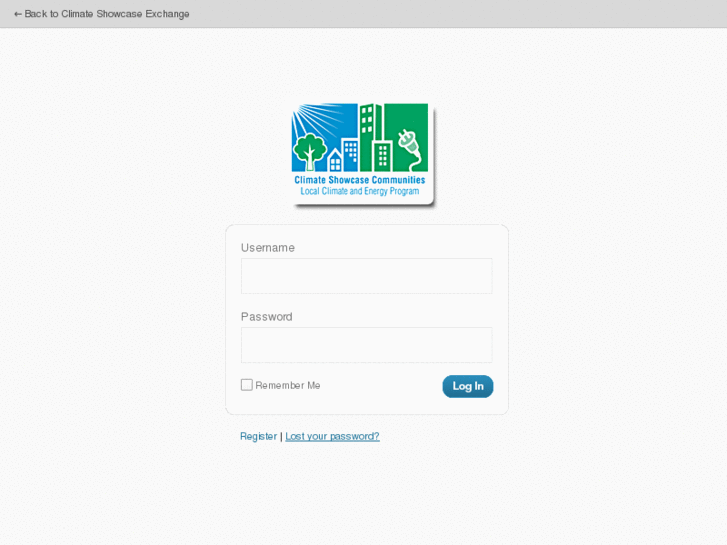The height and width of the screenshot is (545, 727).
Task: Focus the Password input field
Action: tap(366, 345)
